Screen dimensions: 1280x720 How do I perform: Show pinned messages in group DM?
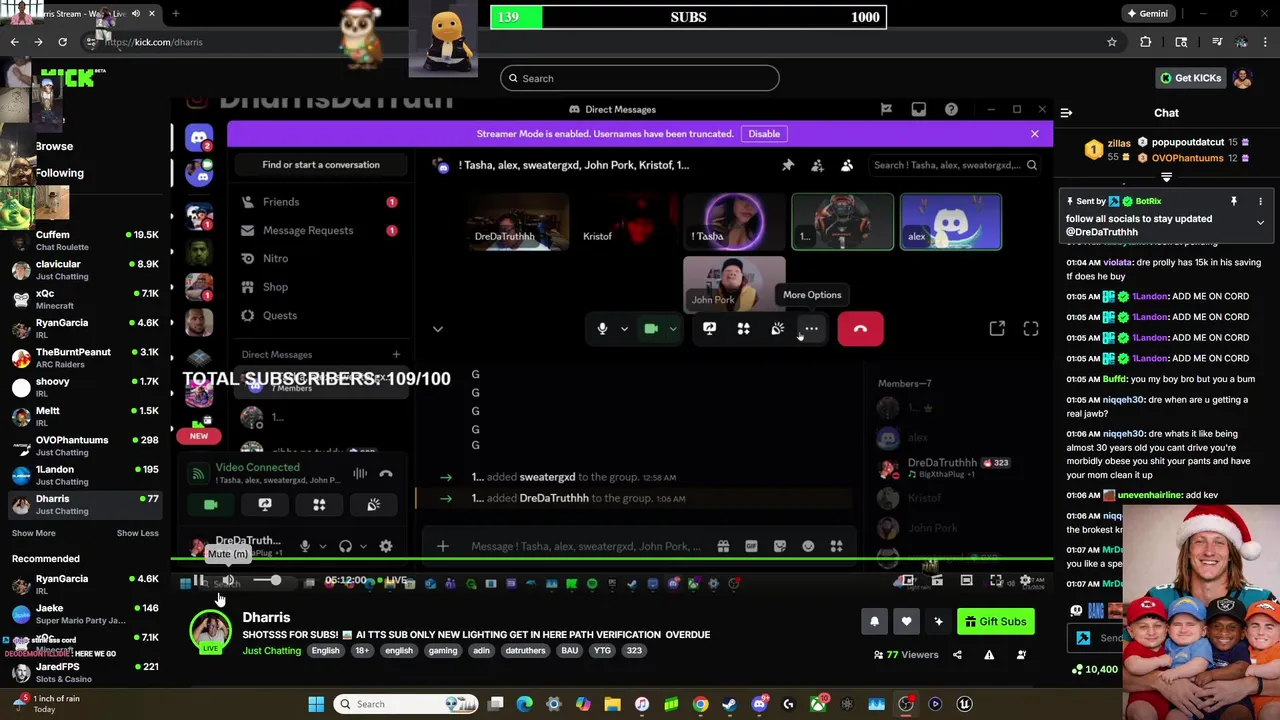(x=788, y=165)
